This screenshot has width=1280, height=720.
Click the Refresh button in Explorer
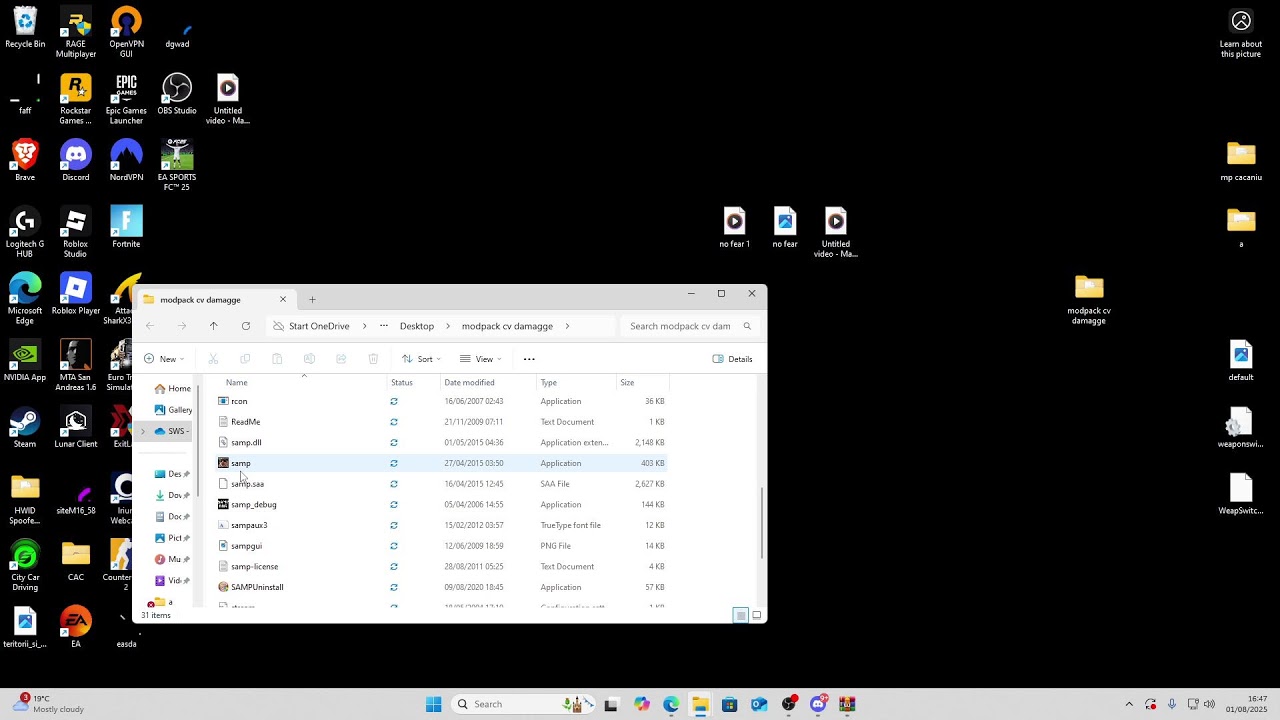[x=246, y=326]
